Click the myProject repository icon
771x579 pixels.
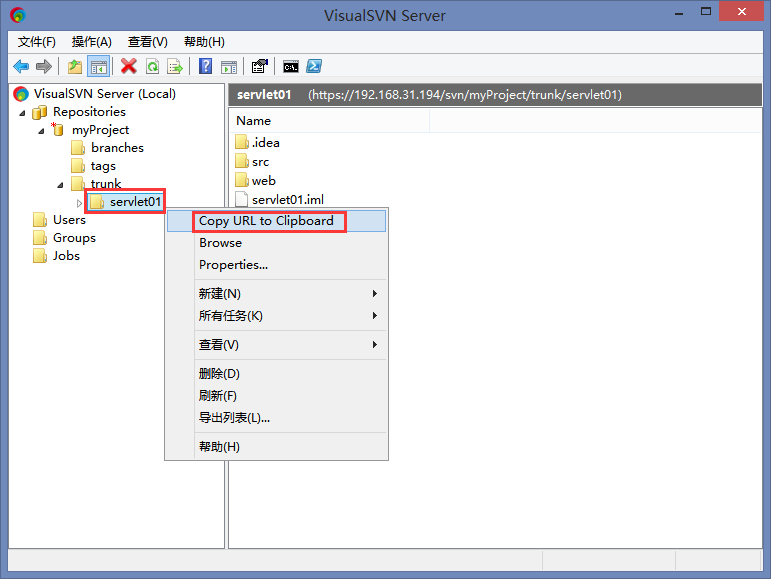(x=58, y=130)
